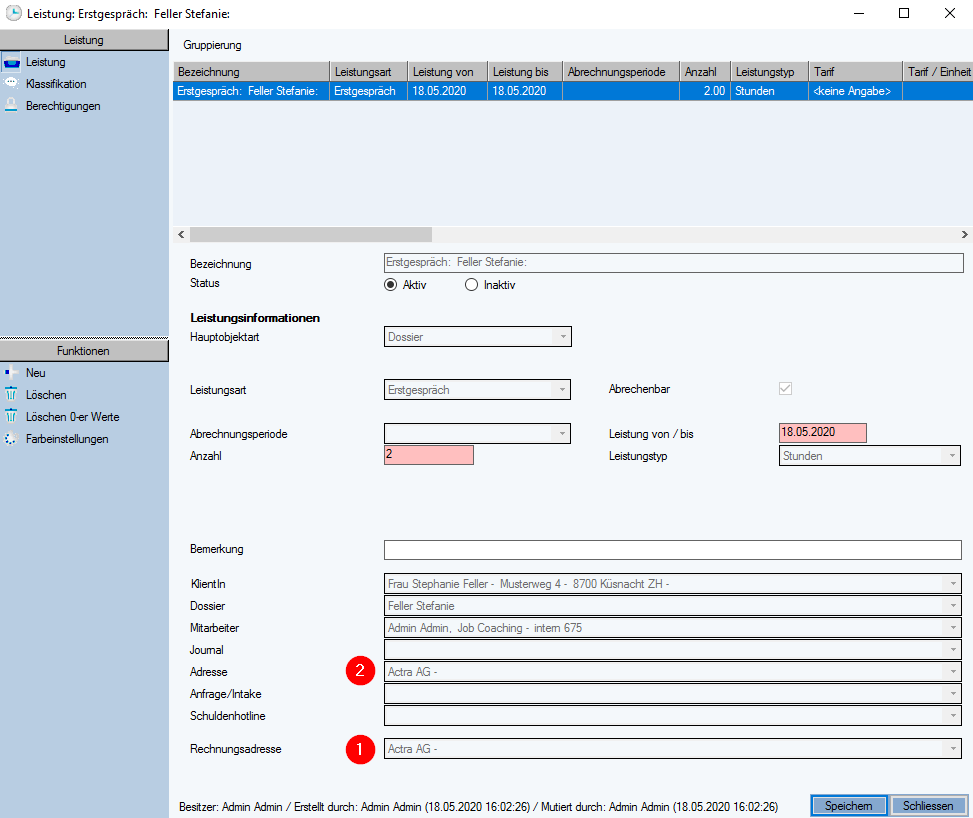Click the horizontal scrollbar thumb of the grid
973x818 pixels.
[311, 235]
